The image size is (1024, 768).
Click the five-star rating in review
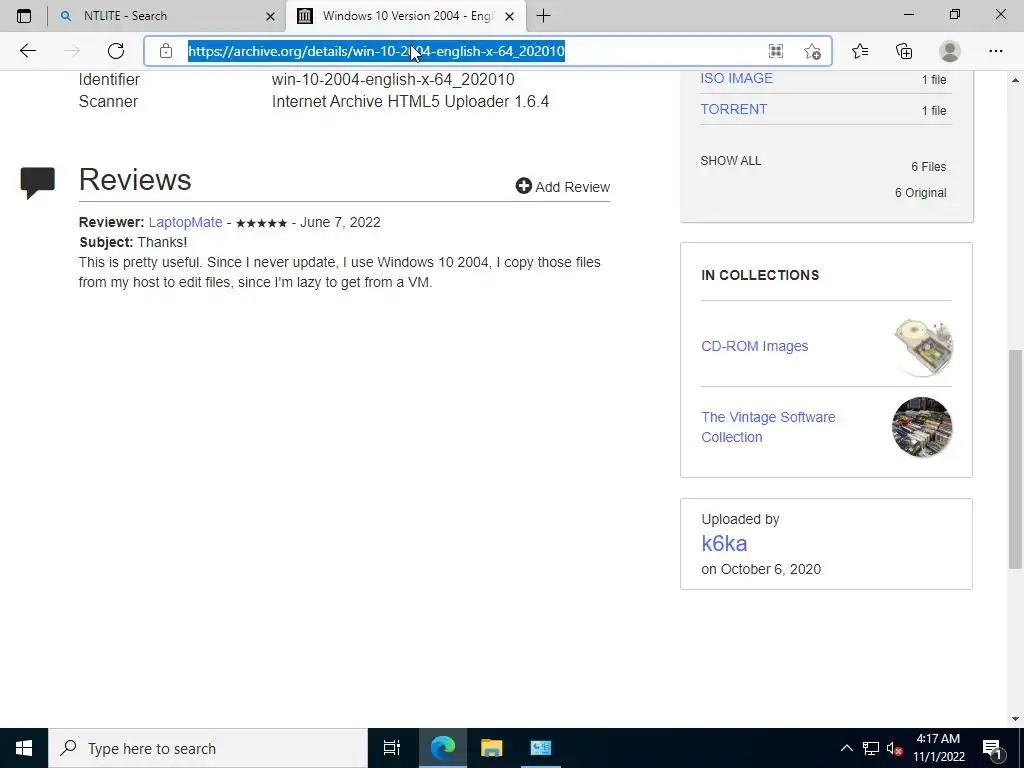click(x=261, y=223)
